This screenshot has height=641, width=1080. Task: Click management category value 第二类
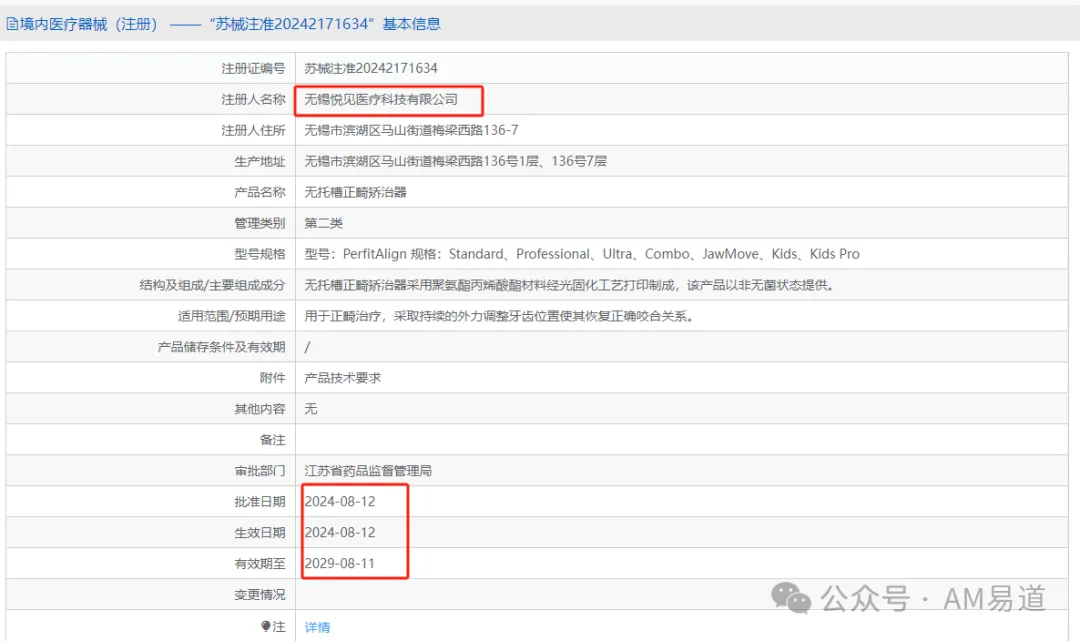pos(324,223)
